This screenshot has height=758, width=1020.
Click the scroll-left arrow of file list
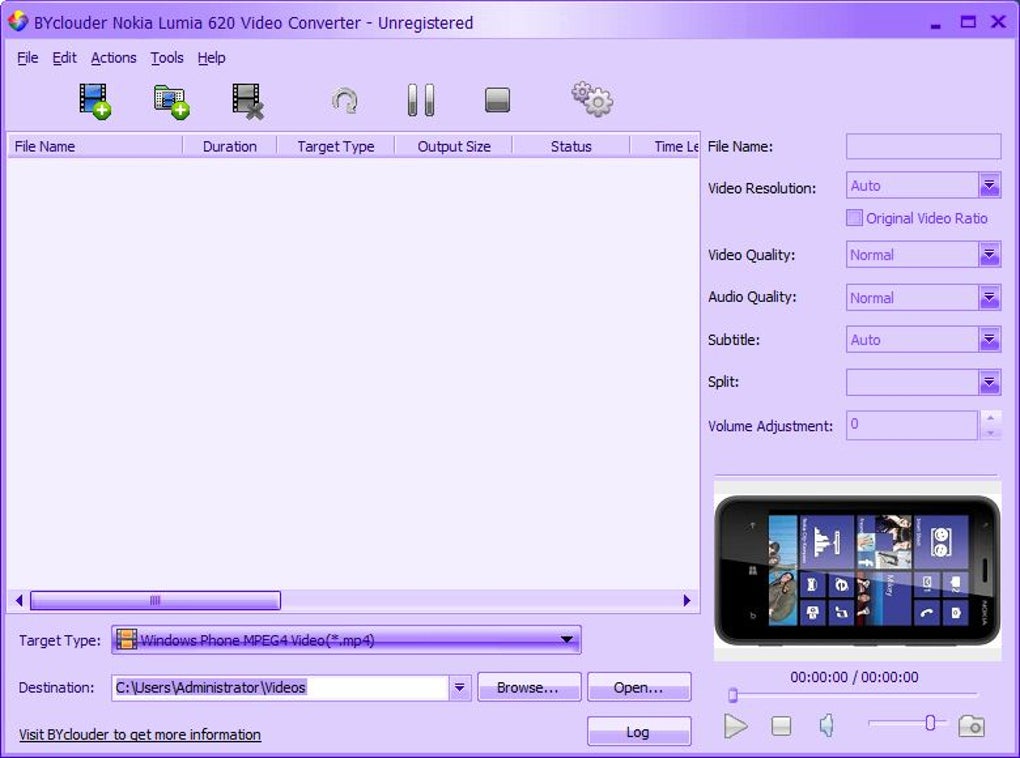point(19,601)
